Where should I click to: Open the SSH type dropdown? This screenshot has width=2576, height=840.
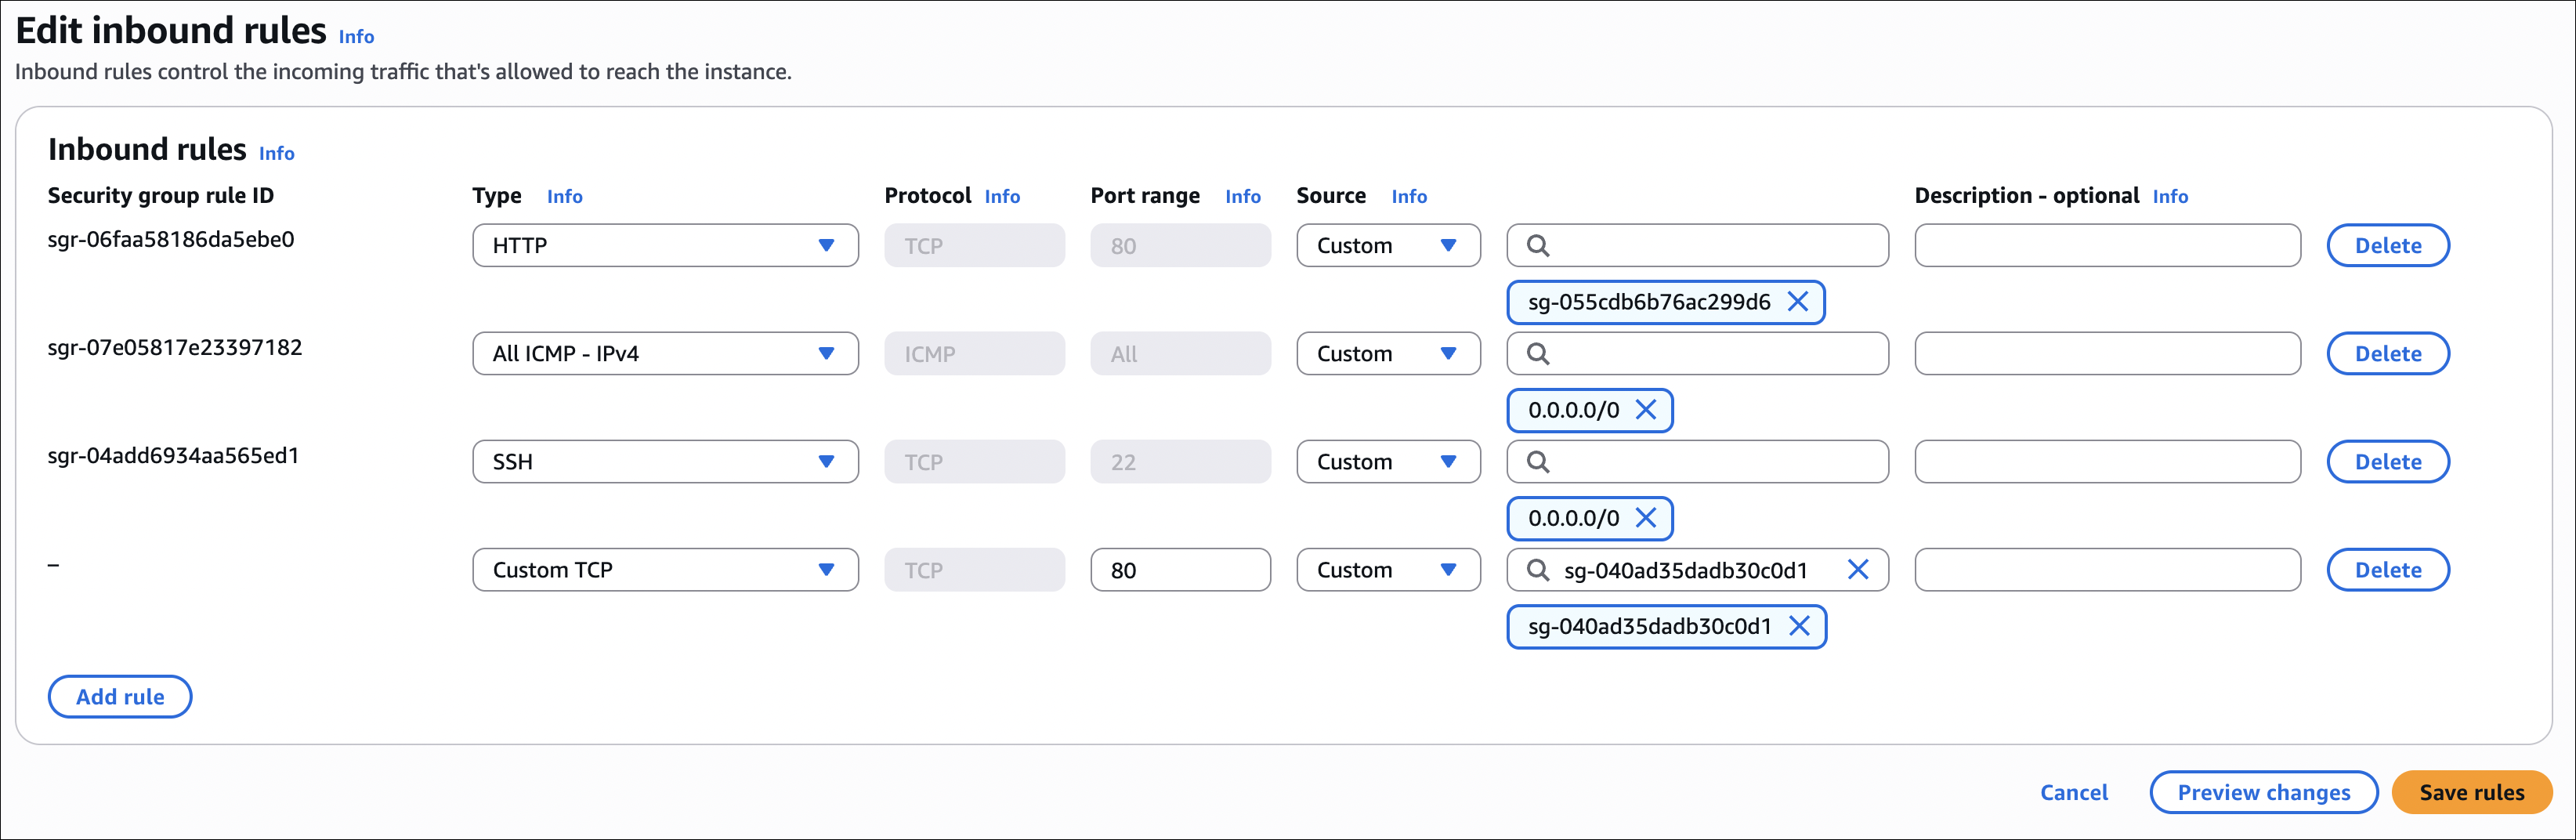[665, 462]
